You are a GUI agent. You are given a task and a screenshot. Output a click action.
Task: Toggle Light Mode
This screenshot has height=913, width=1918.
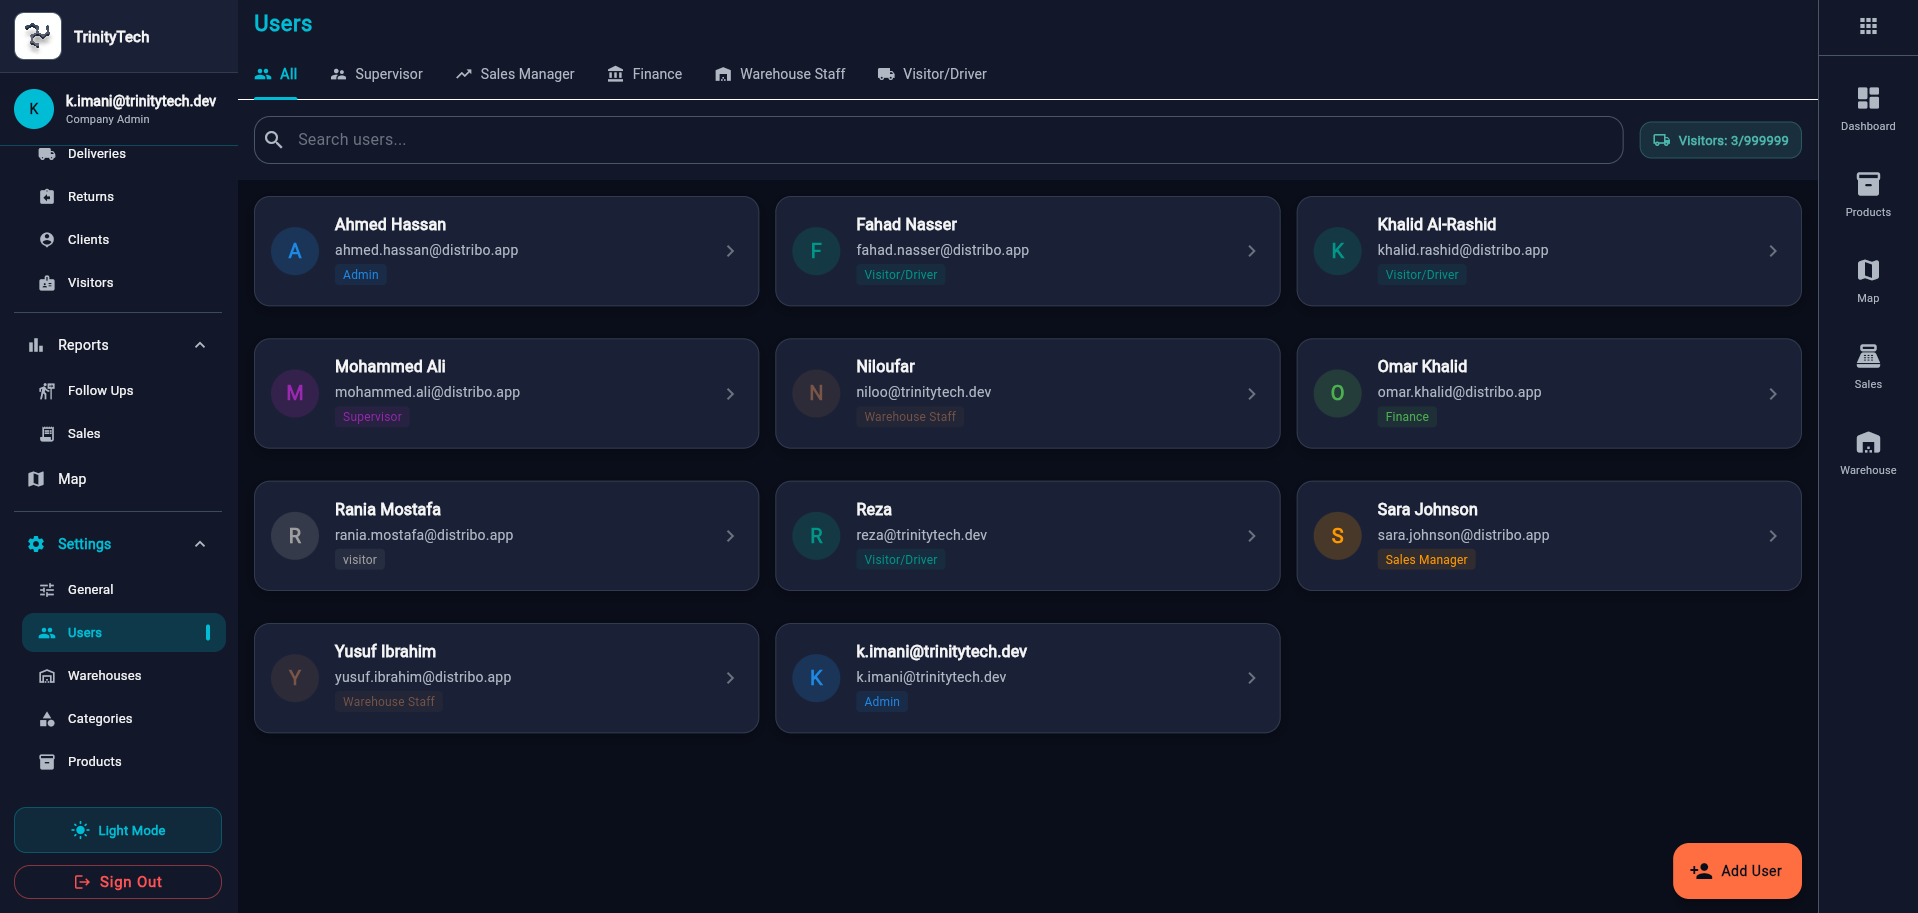(x=118, y=830)
